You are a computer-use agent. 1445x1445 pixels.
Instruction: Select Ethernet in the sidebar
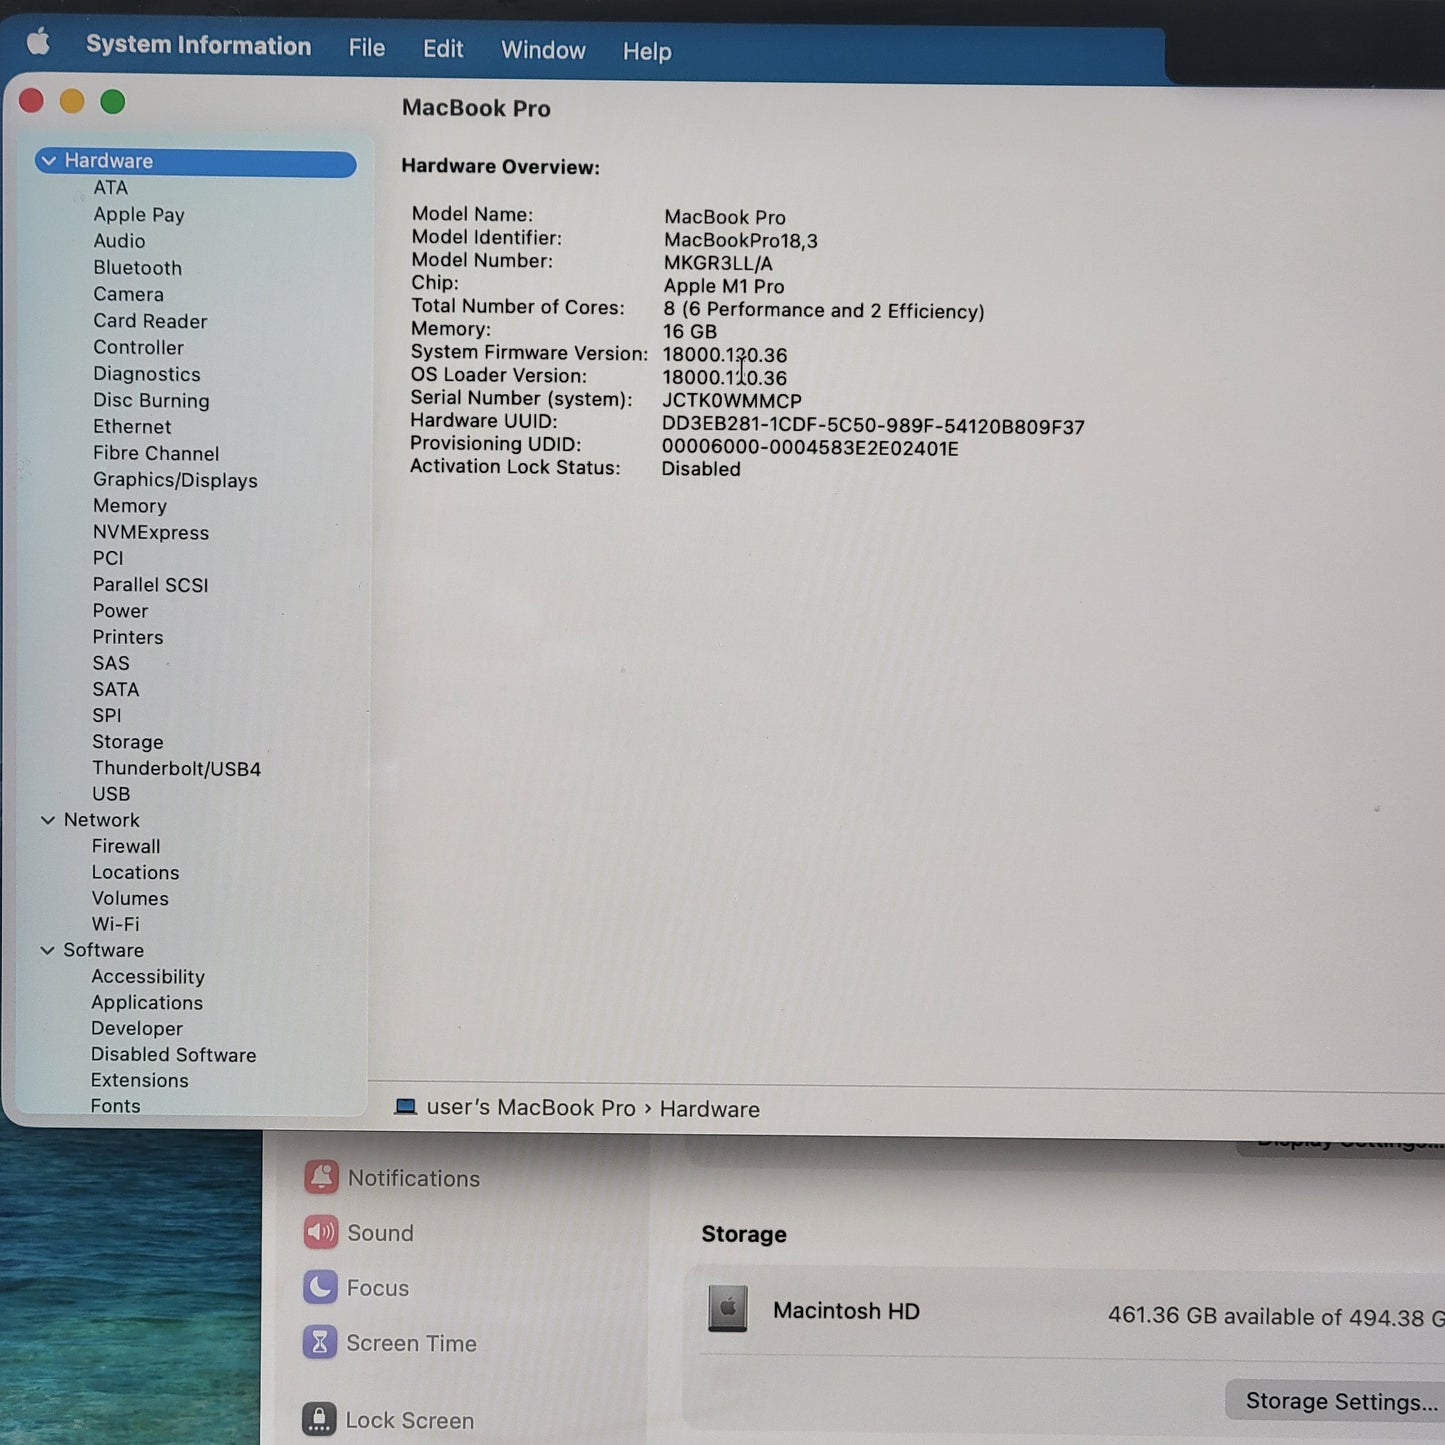click(132, 427)
